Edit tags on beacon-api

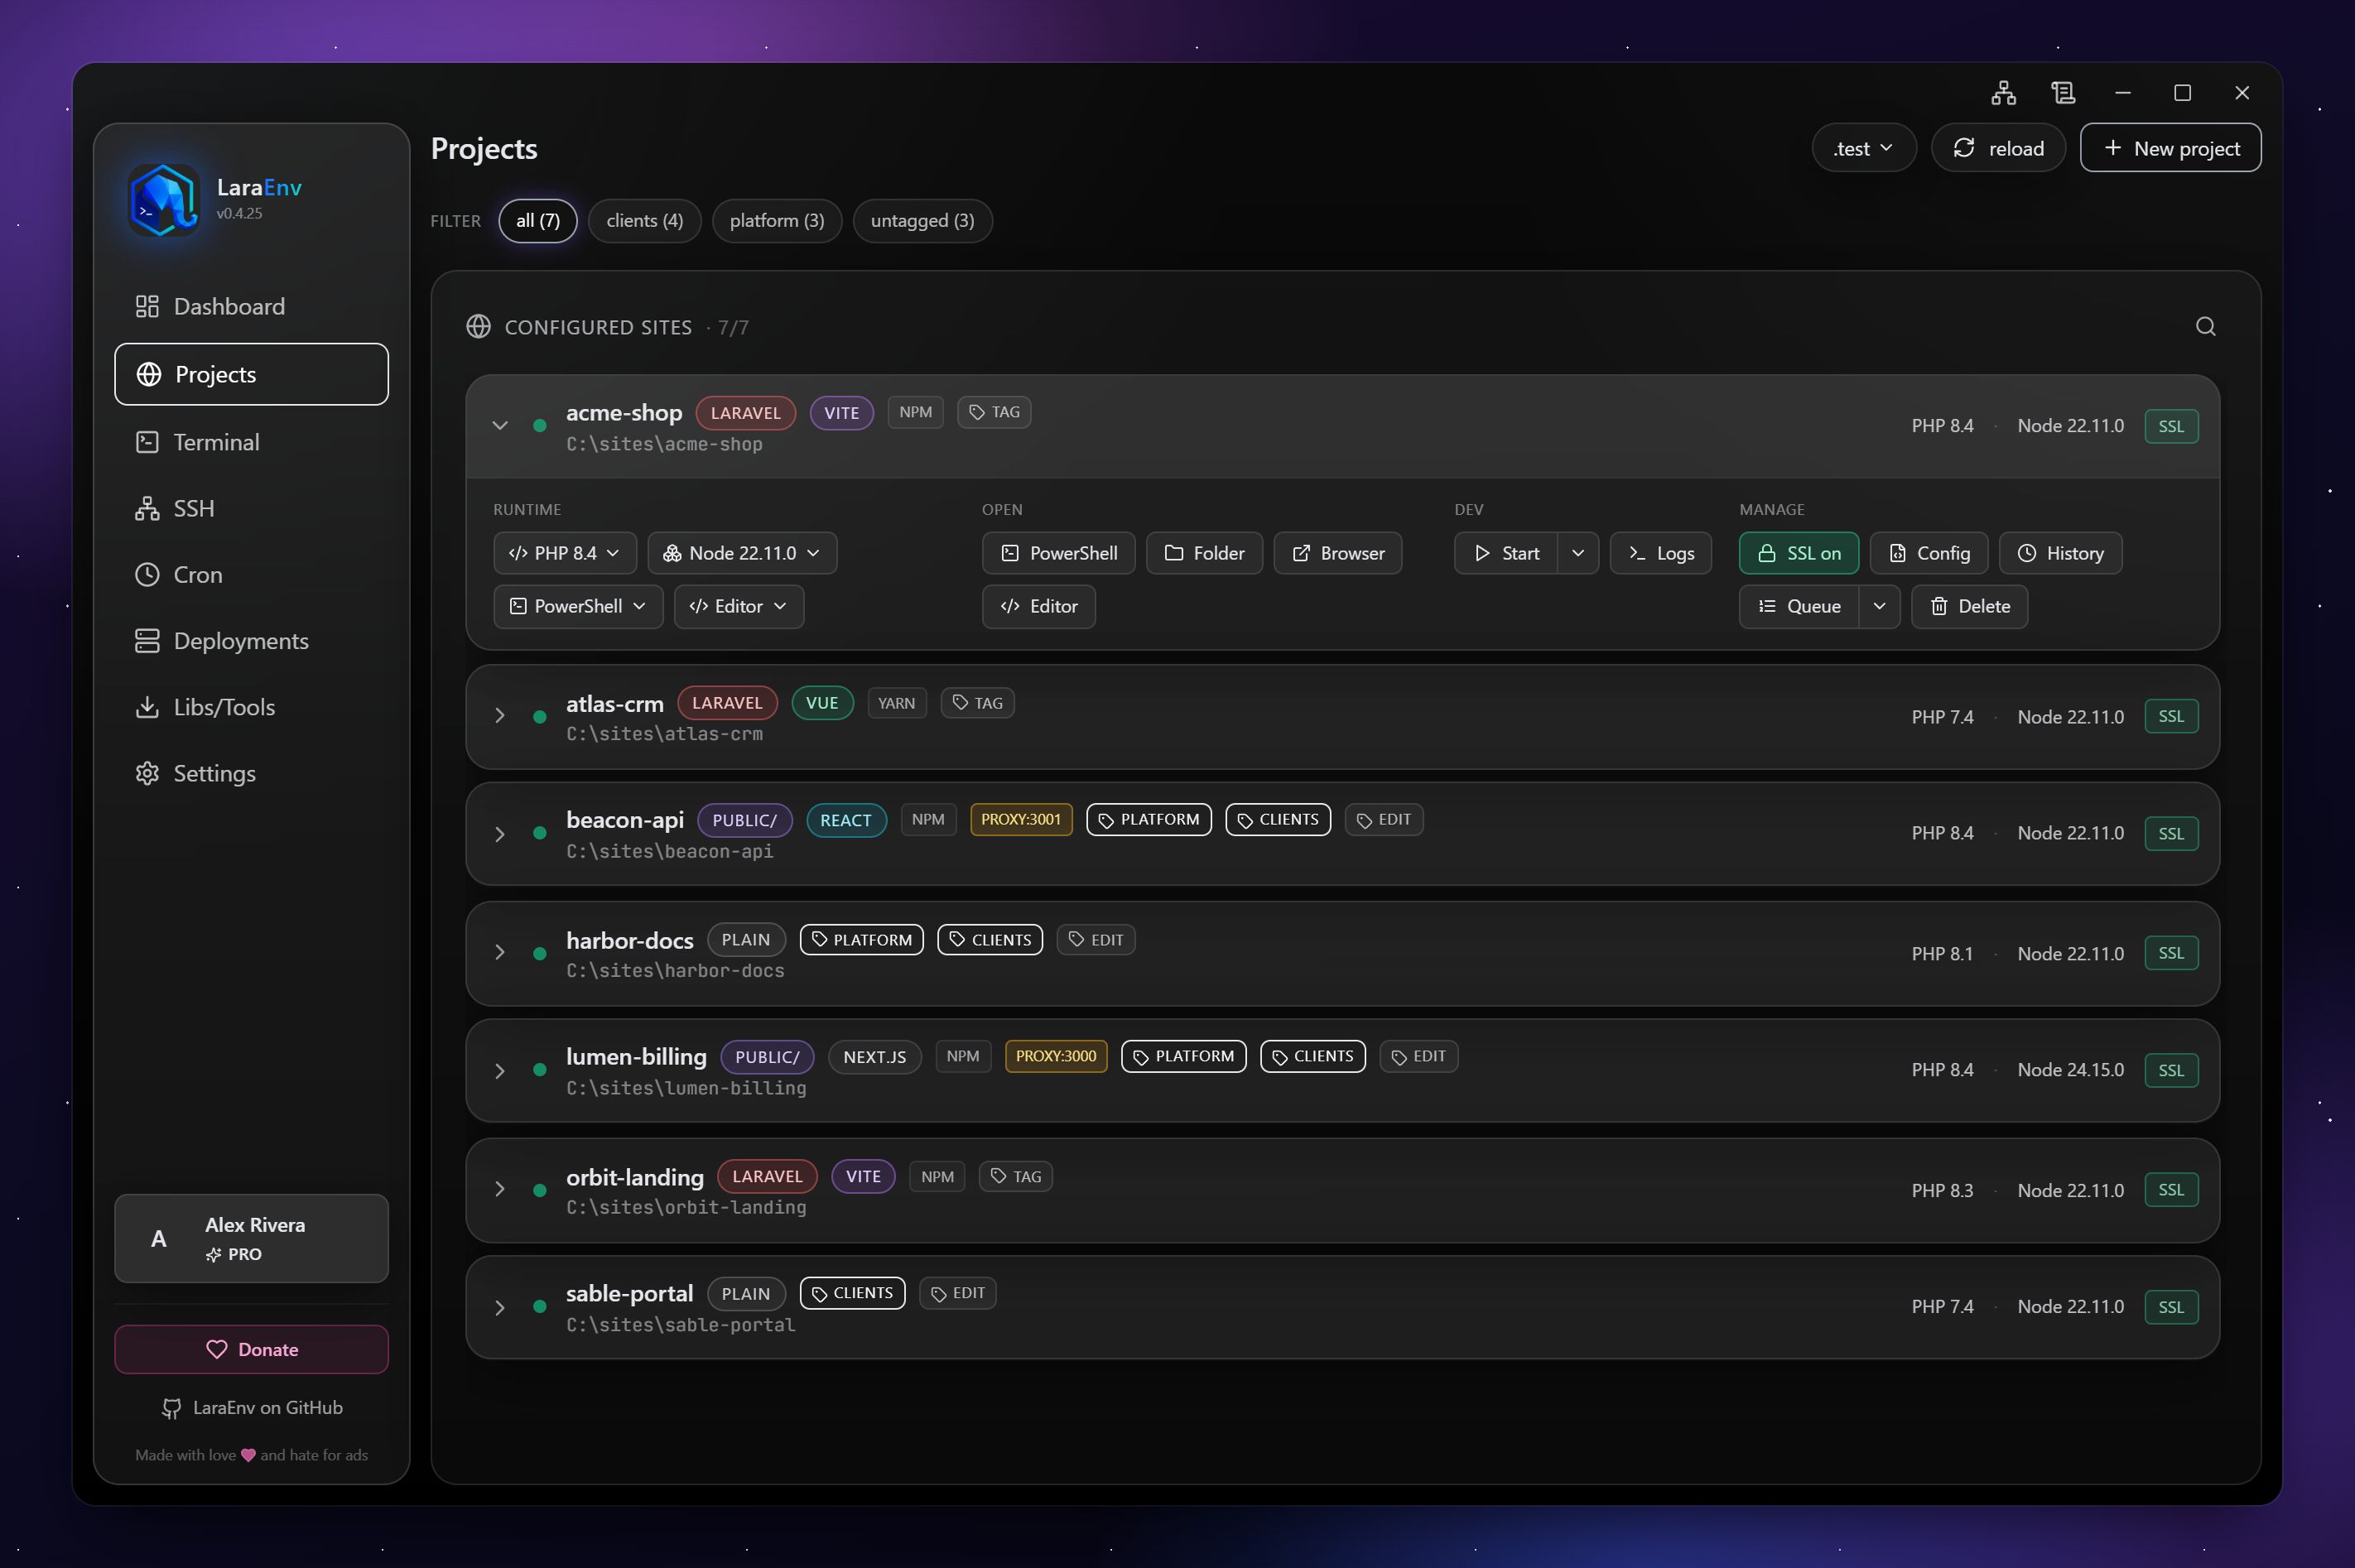pos(1383,820)
